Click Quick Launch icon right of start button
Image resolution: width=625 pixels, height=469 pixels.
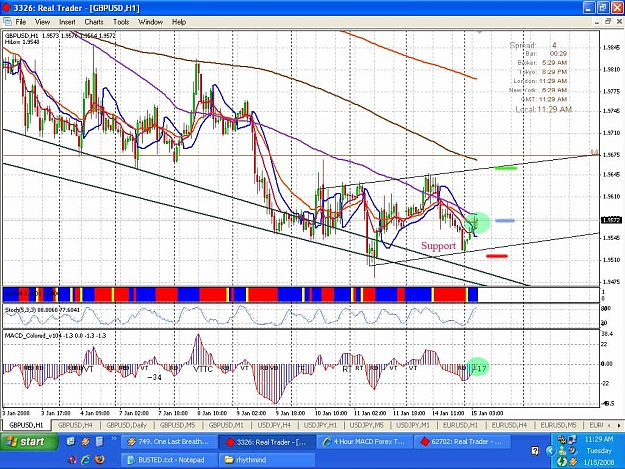71,441
